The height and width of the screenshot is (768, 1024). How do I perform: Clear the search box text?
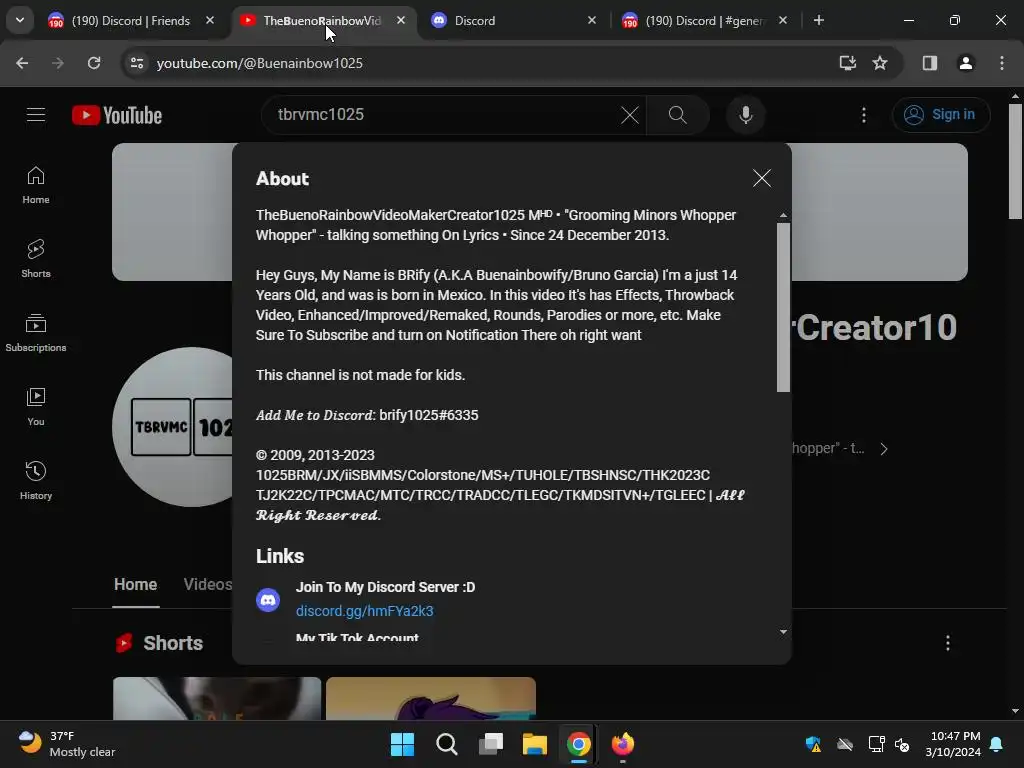point(630,115)
